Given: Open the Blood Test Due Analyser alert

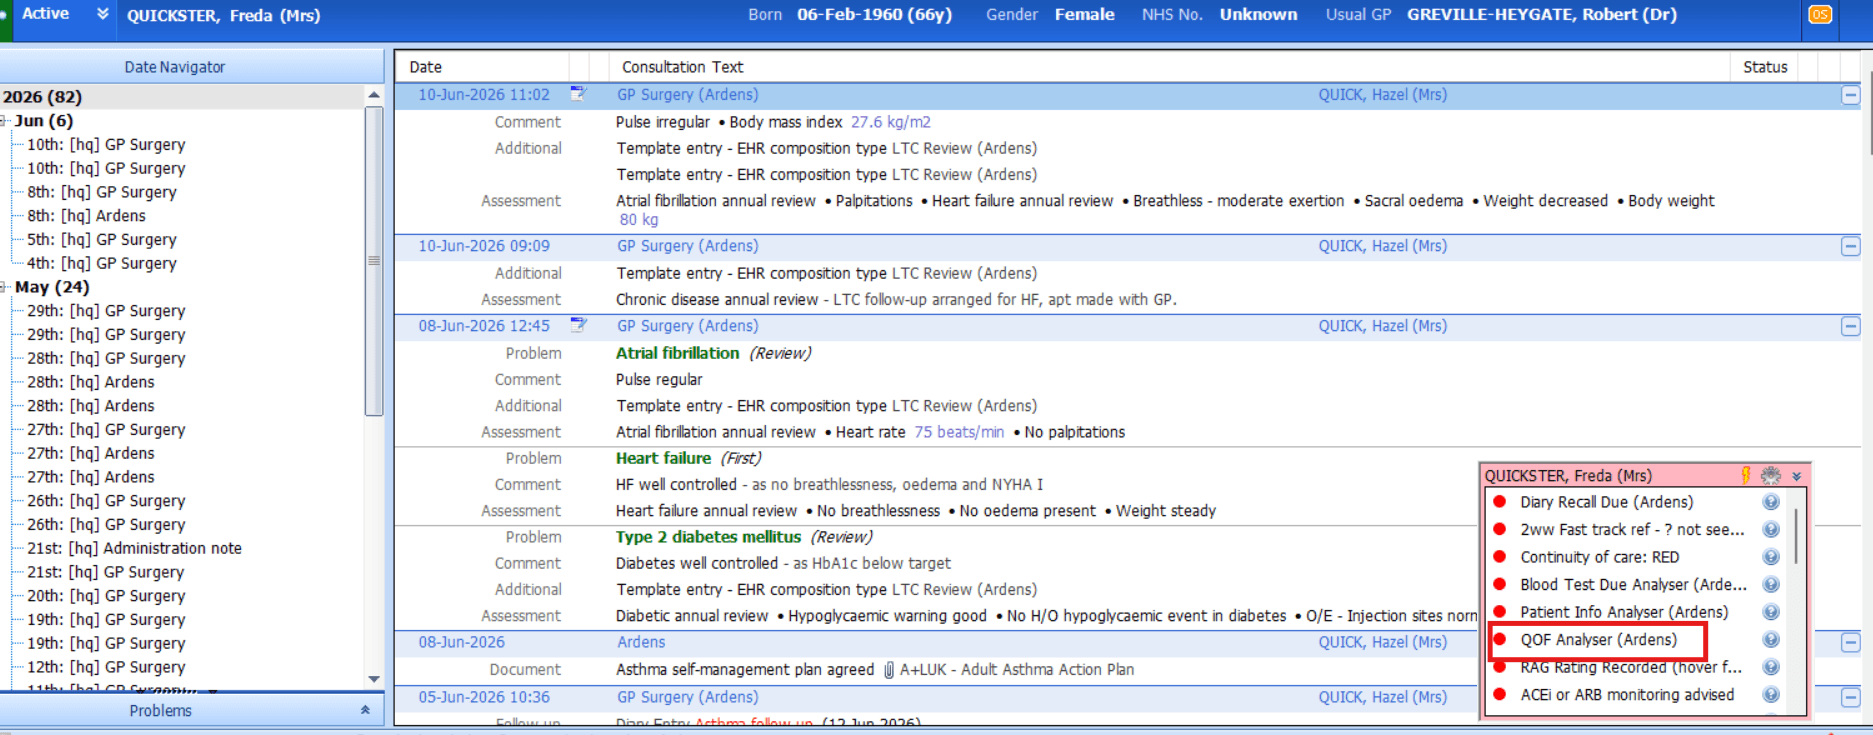Looking at the screenshot, I should [1633, 585].
